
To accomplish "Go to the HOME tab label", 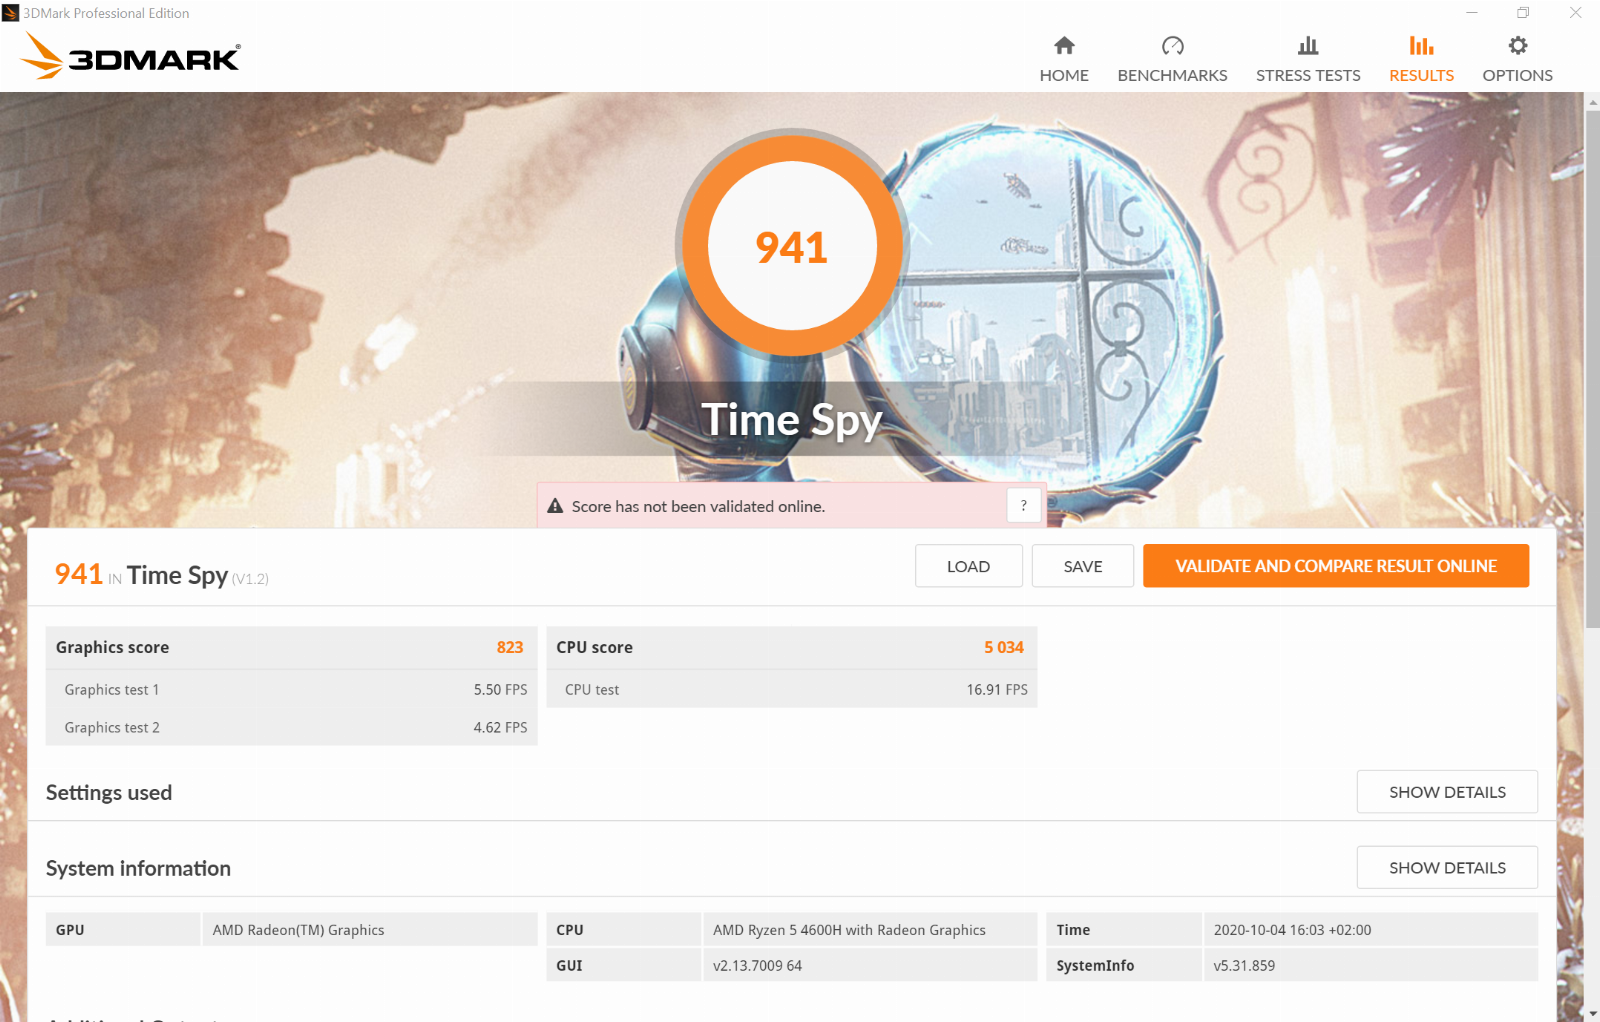I will 1064,75.
